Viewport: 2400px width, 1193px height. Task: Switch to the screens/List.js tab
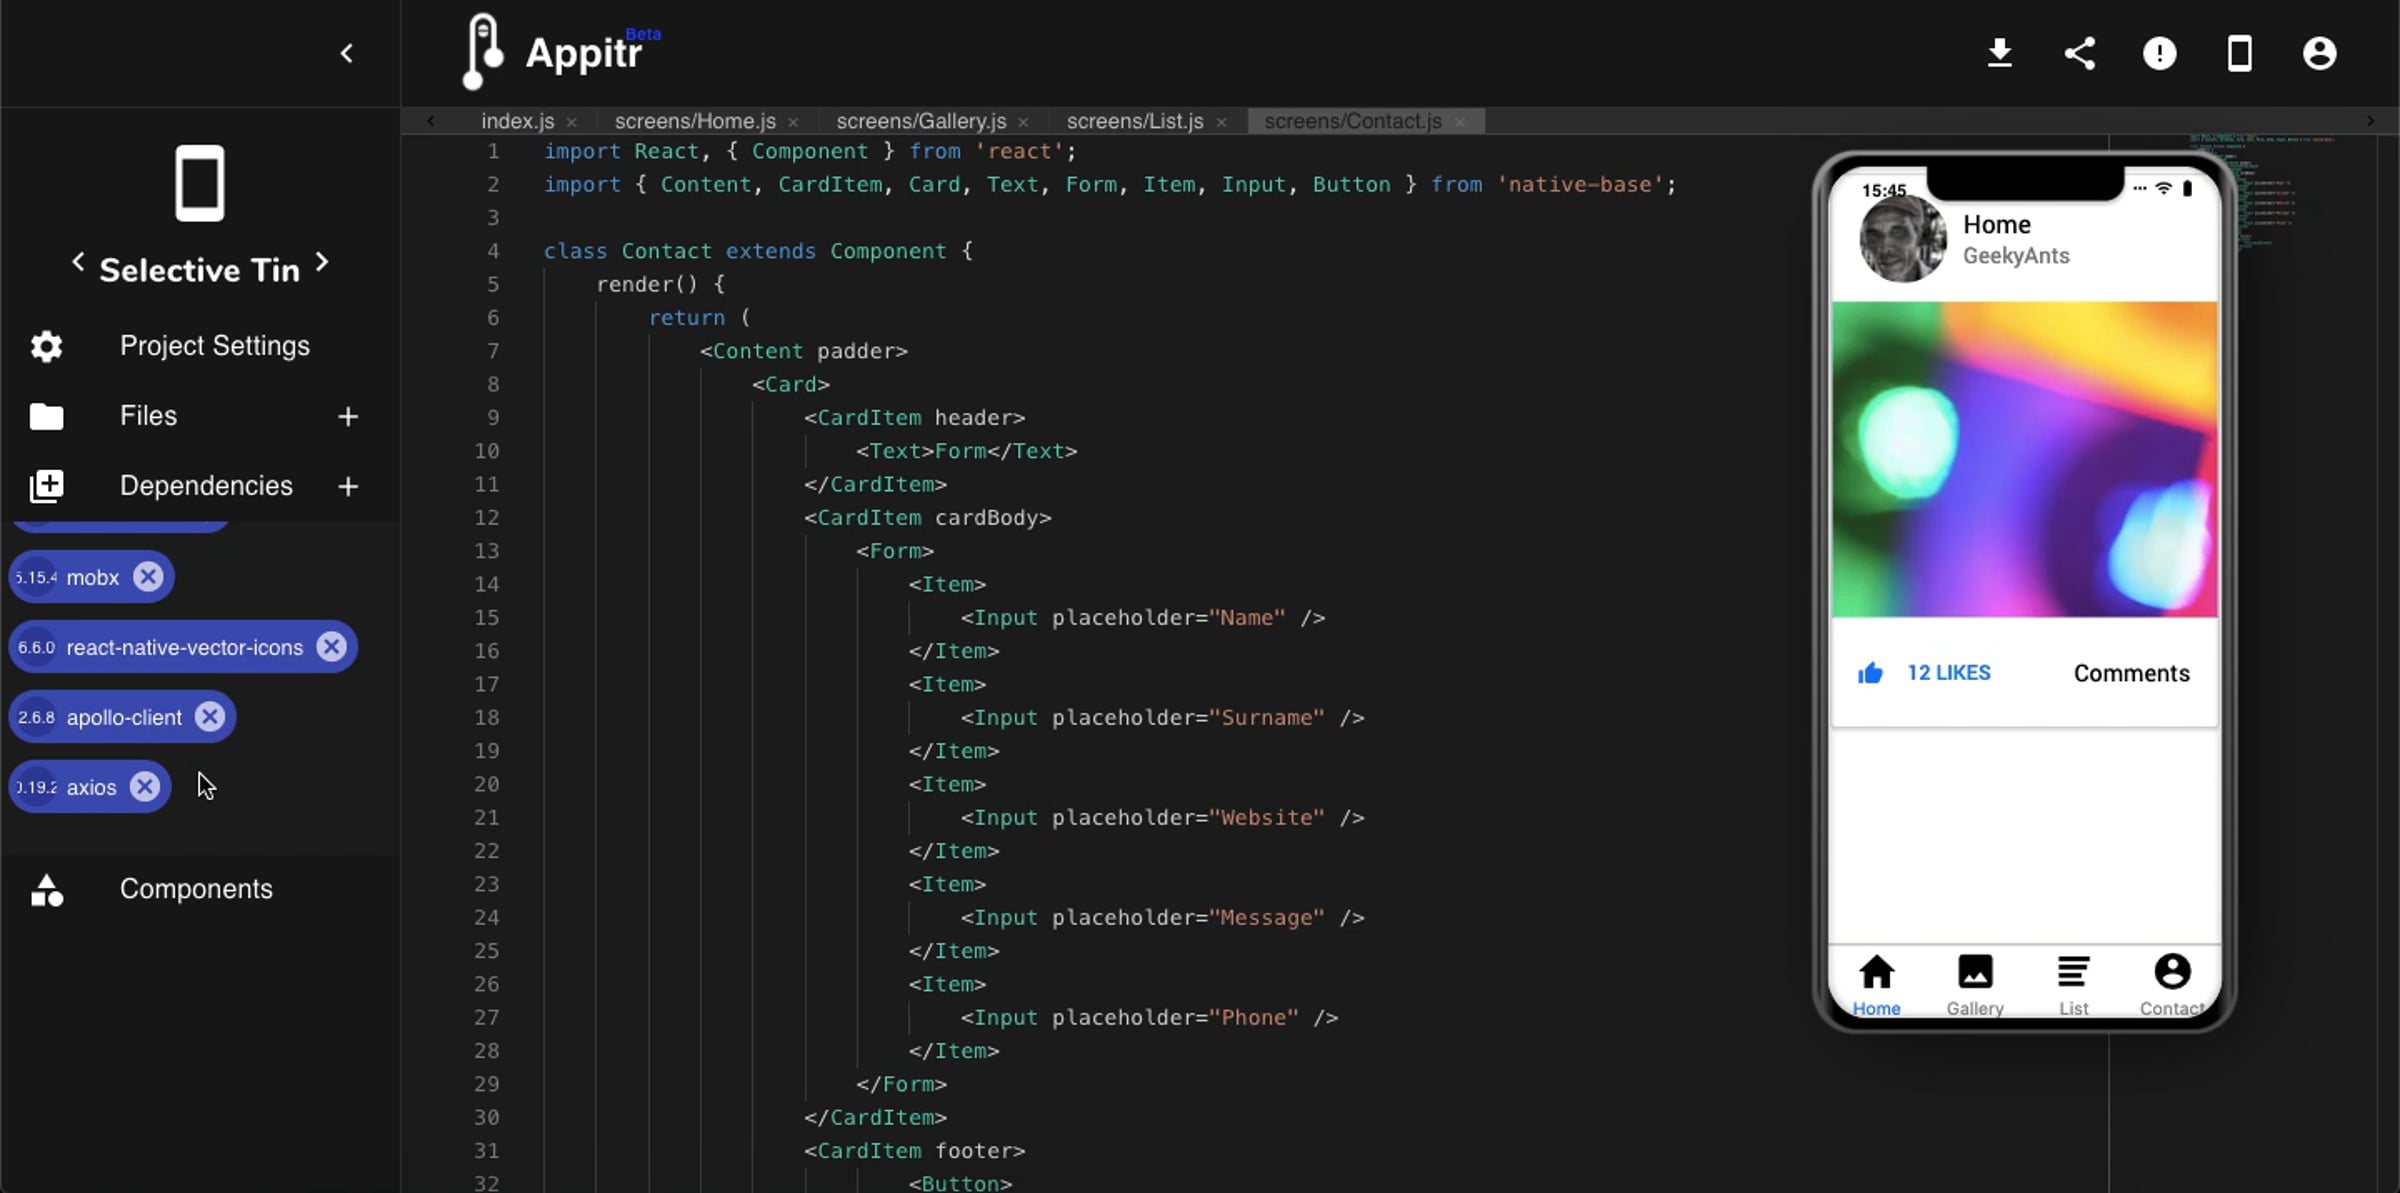[x=1135, y=121]
